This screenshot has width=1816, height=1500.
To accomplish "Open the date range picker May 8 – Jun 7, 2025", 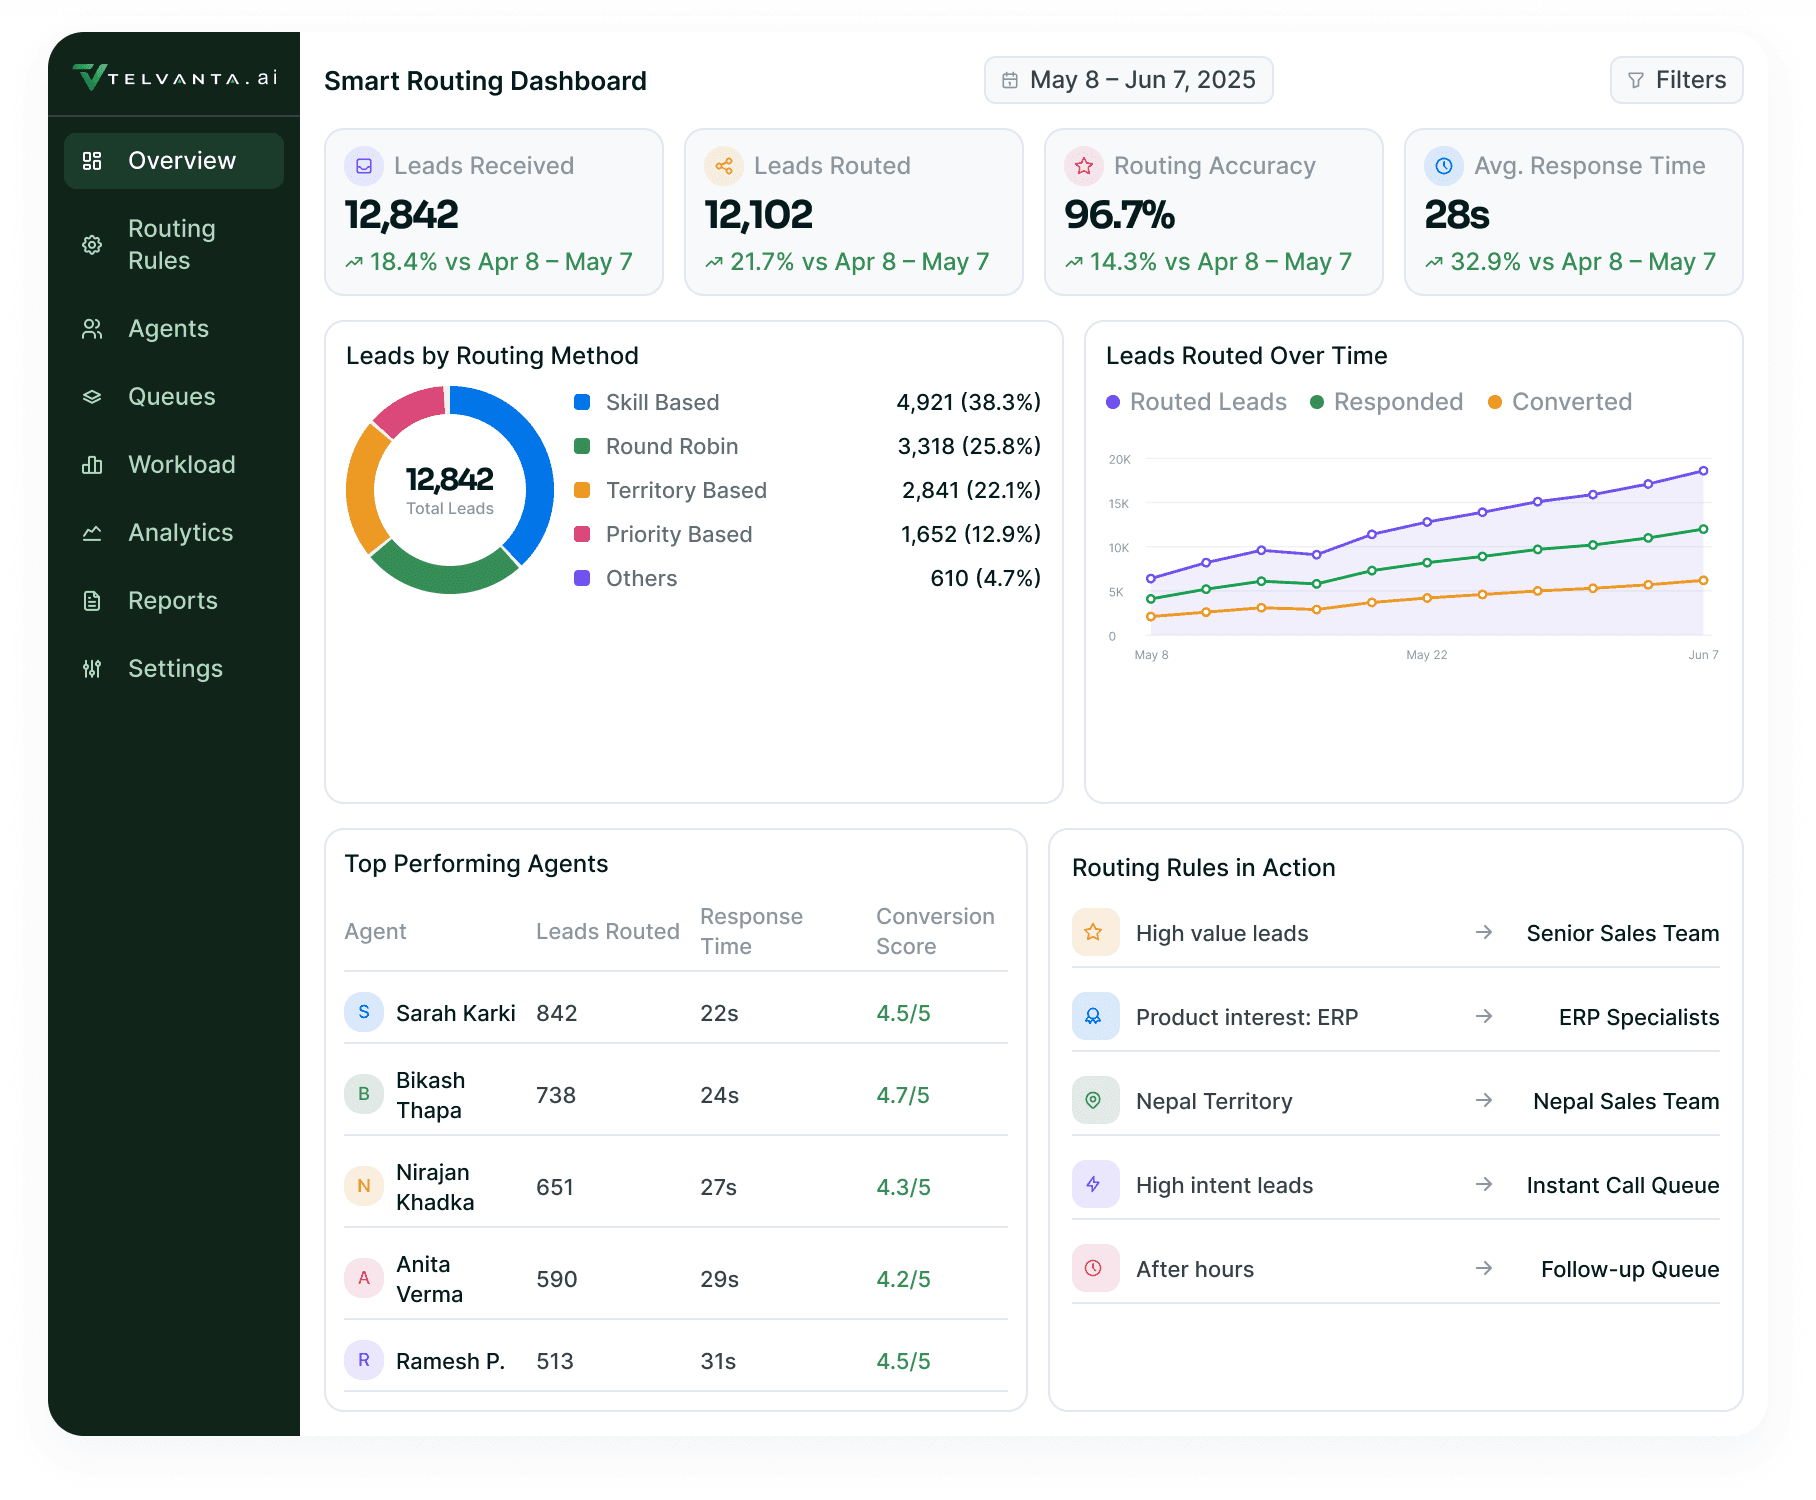I will click(x=1129, y=80).
